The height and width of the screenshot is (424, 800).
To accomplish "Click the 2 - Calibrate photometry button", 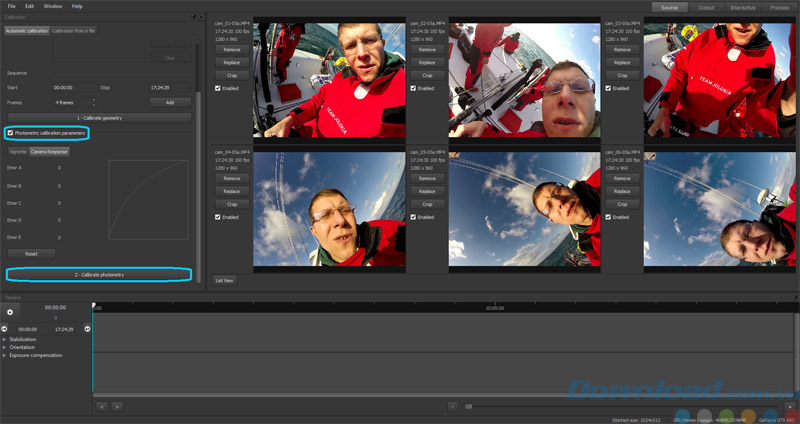I will 101,273.
